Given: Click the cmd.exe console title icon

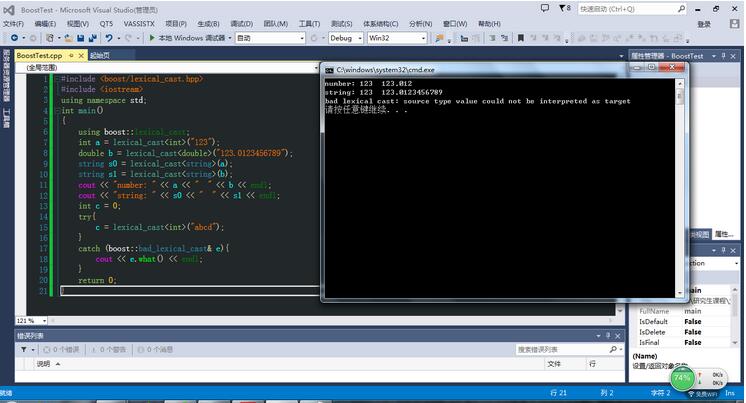Looking at the screenshot, I should point(329,70).
